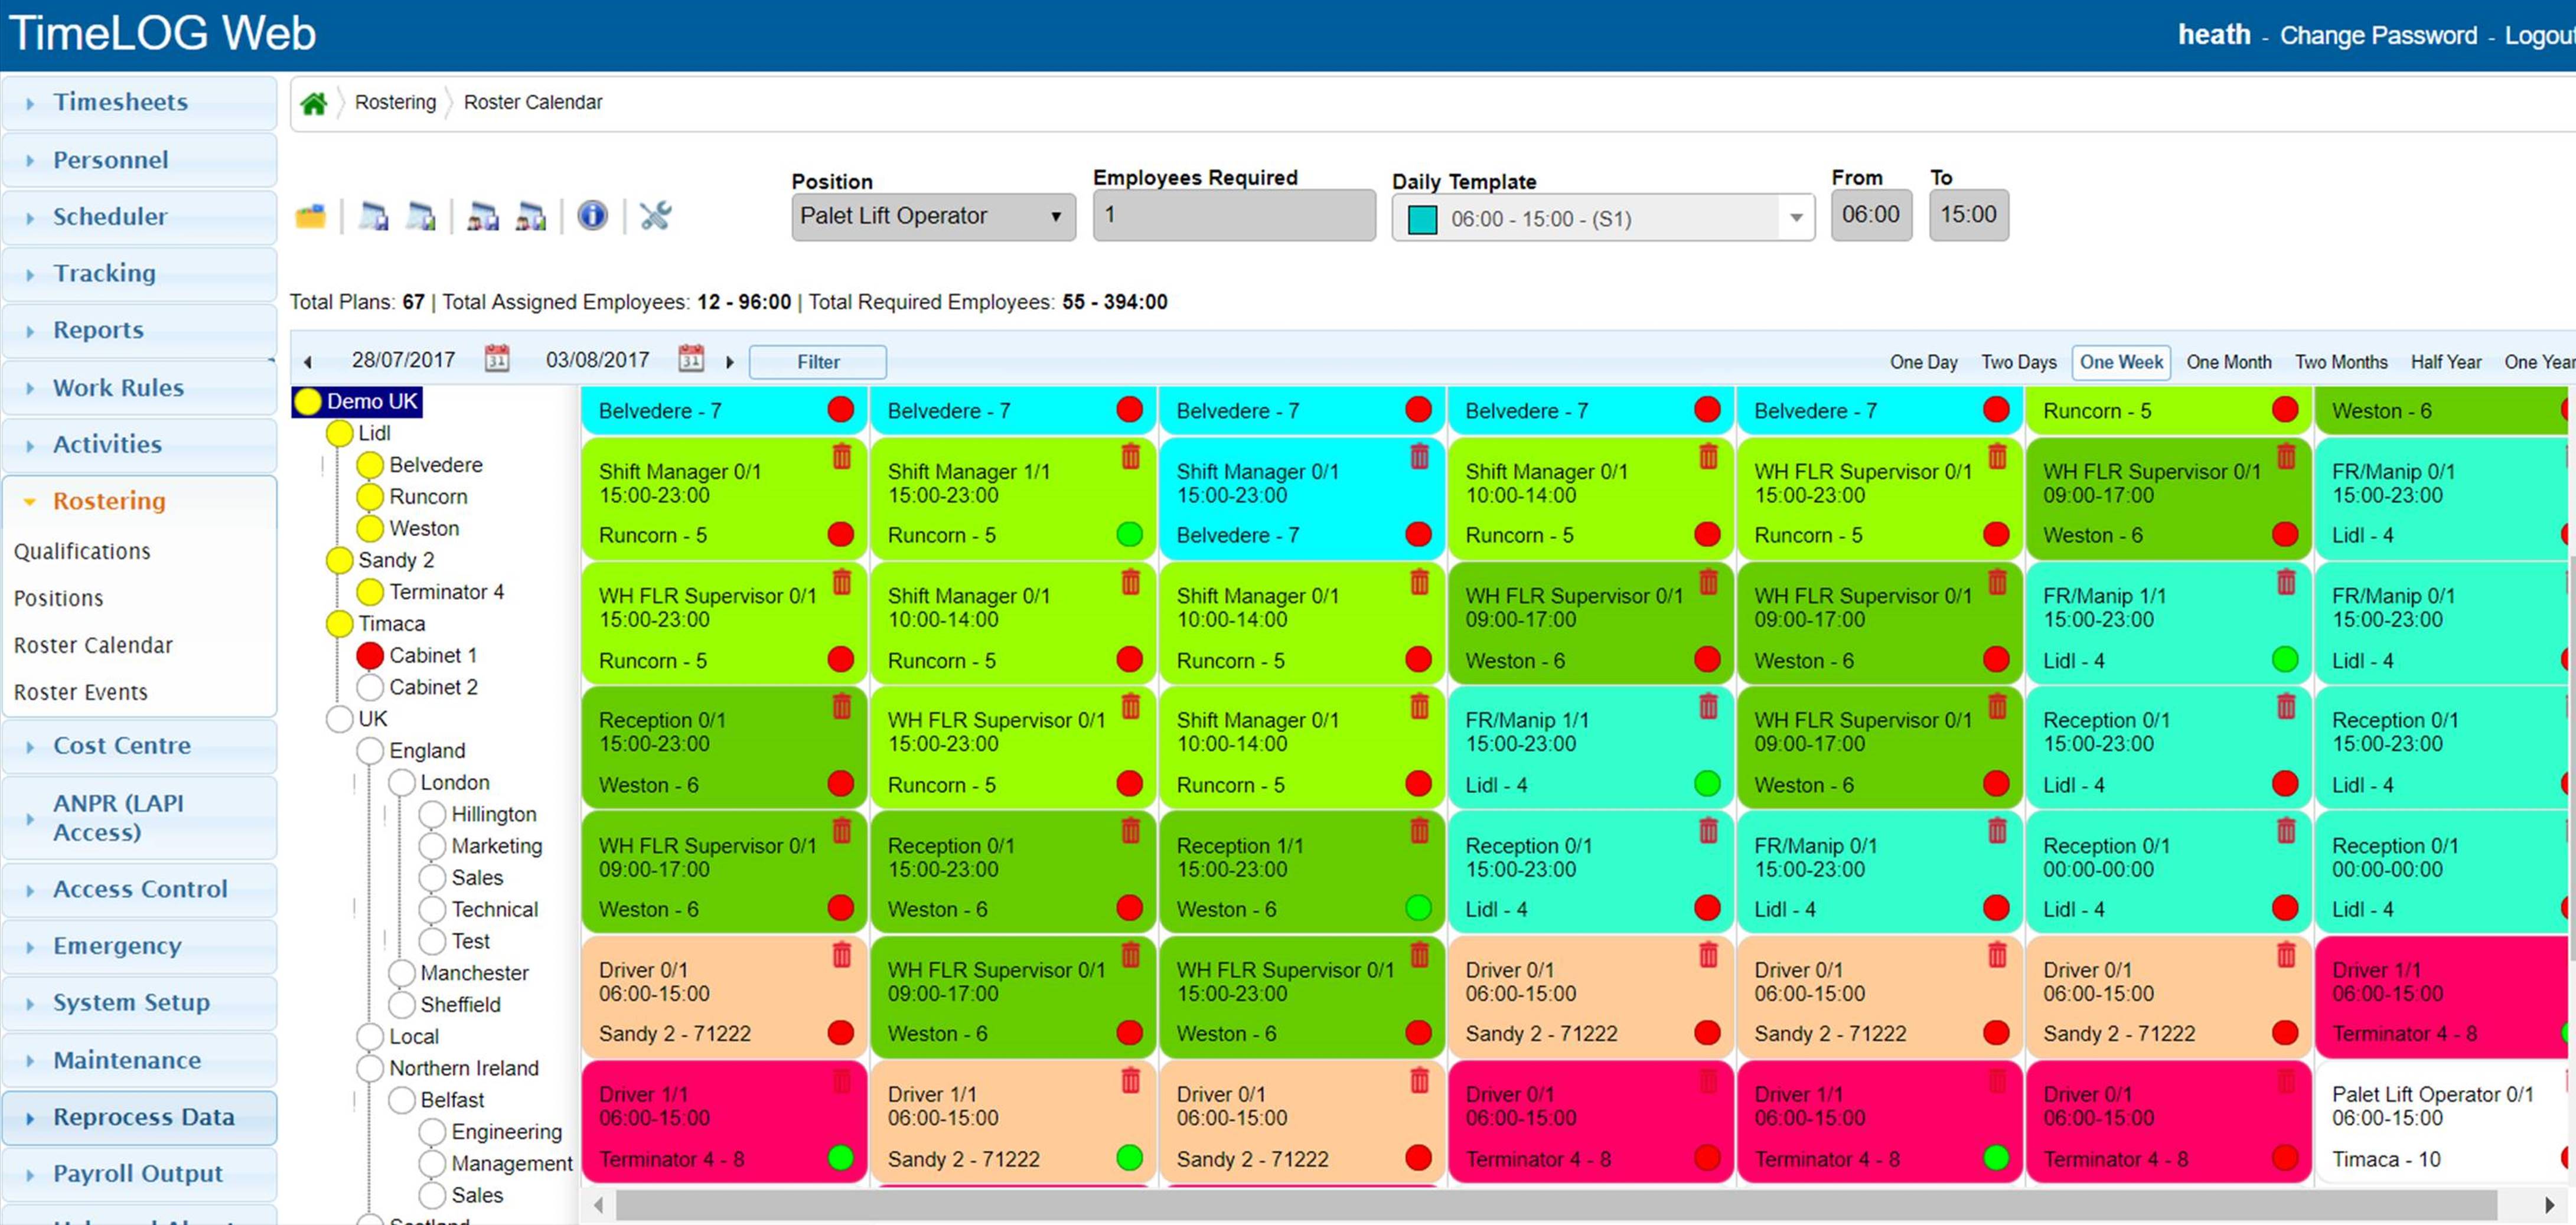Viewport: 2576px width, 1225px height.
Task: Open calendar picker next to 28/07/2017
Action: pyautogui.click(x=497, y=359)
